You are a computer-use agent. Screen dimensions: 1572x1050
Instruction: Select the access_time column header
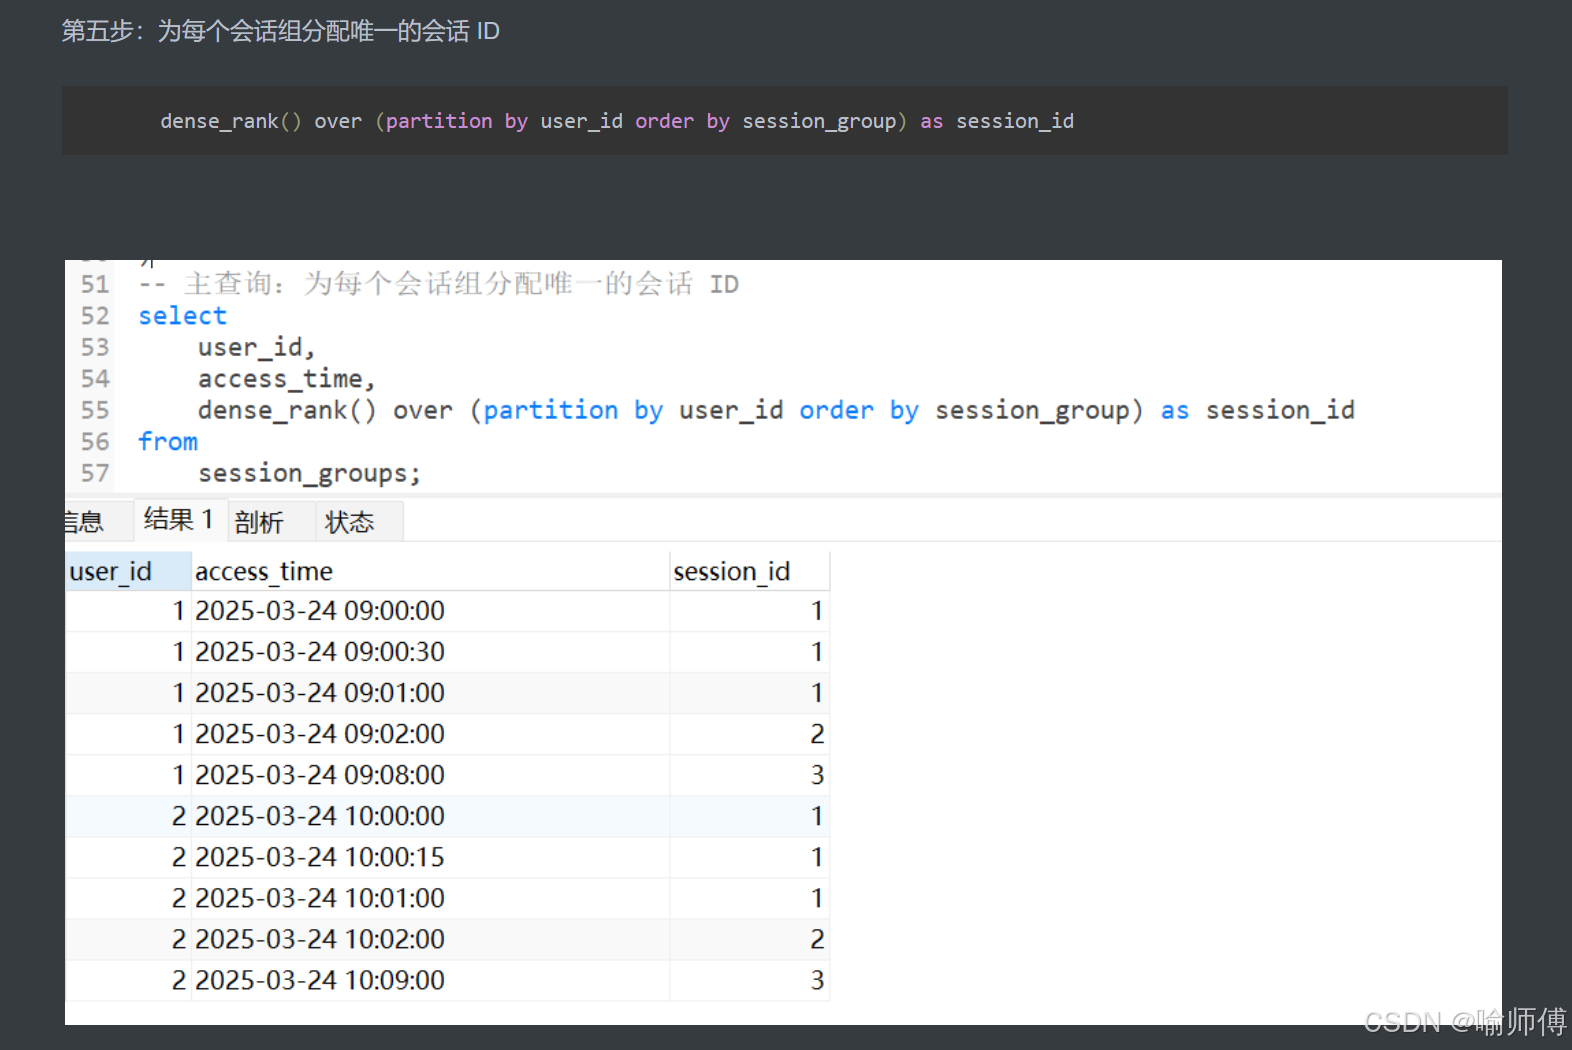[430, 571]
